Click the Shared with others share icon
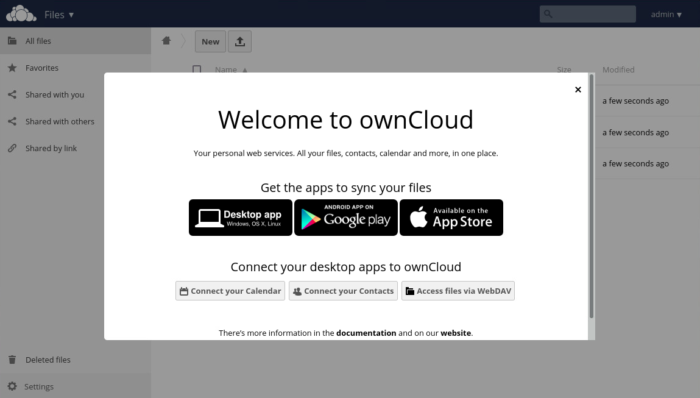The height and width of the screenshot is (398, 700). tap(12, 121)
